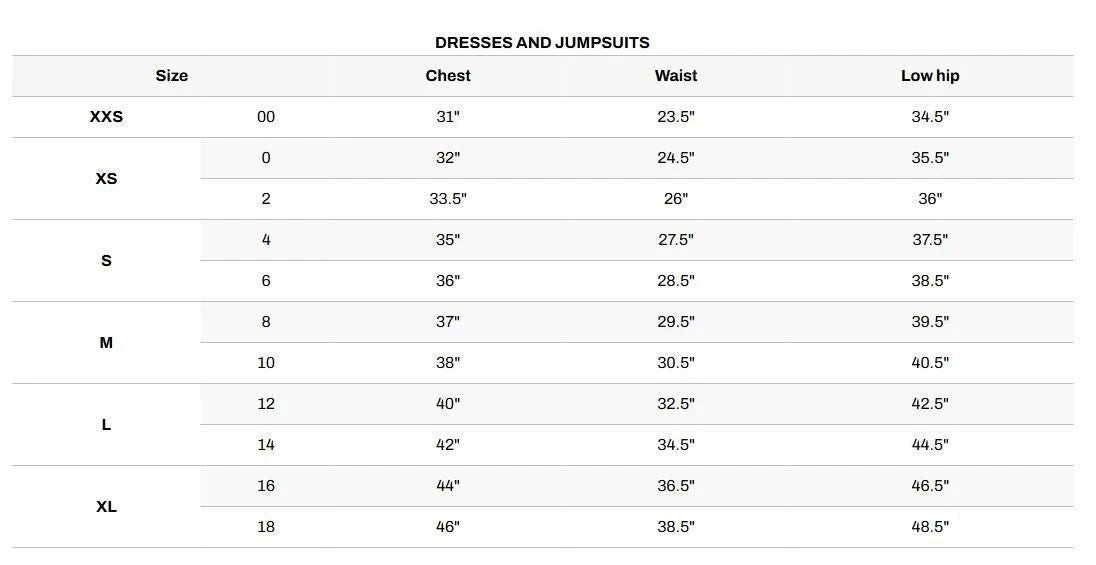Click the 40" chest value for size 12
1096x565 pixels.
coord(448,404)
